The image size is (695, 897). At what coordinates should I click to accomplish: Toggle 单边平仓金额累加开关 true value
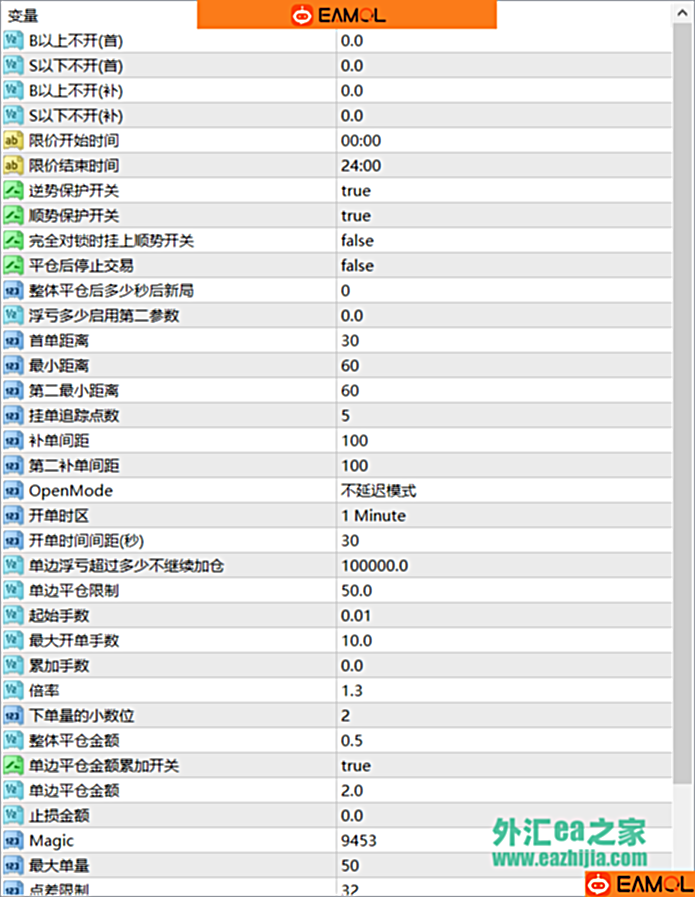coord(355,766)
